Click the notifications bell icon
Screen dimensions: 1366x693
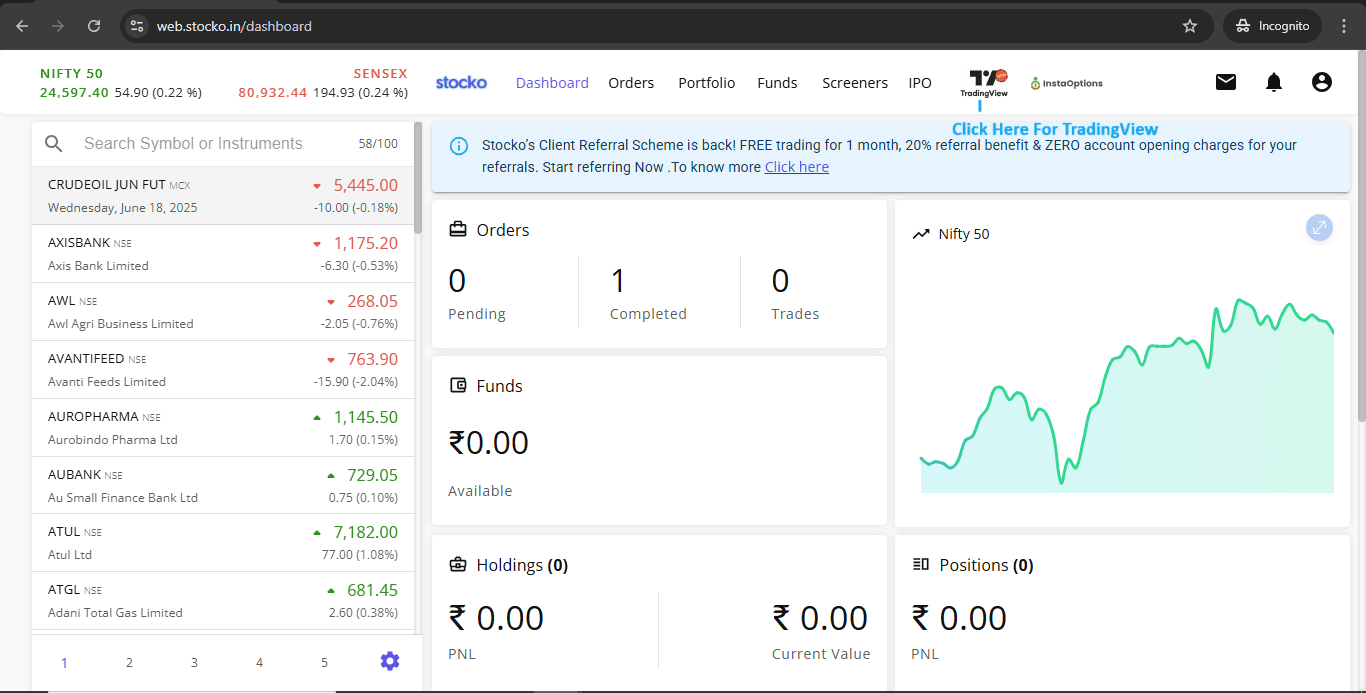1274,82
